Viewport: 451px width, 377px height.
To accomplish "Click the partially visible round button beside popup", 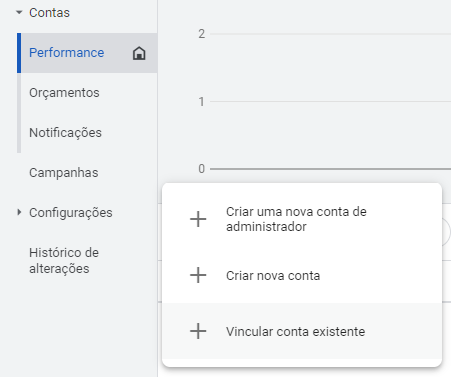I will [447, 231].
